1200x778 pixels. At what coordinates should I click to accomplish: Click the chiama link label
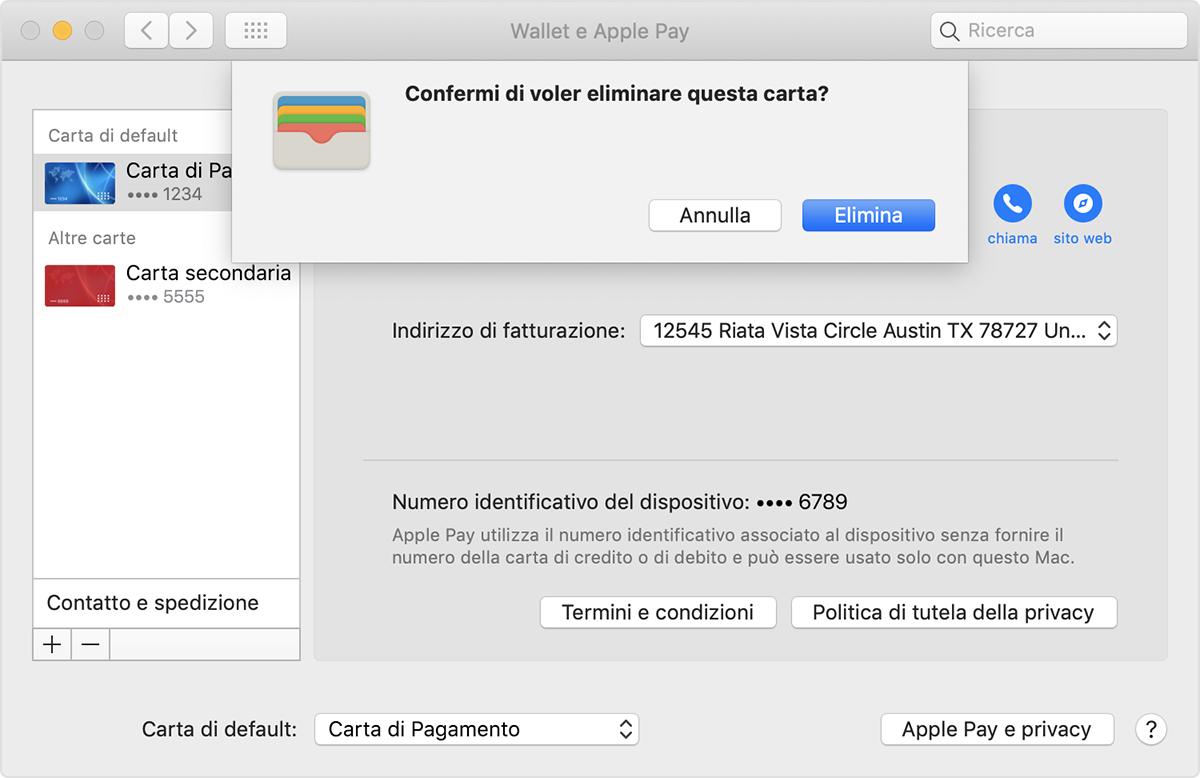1012,238
